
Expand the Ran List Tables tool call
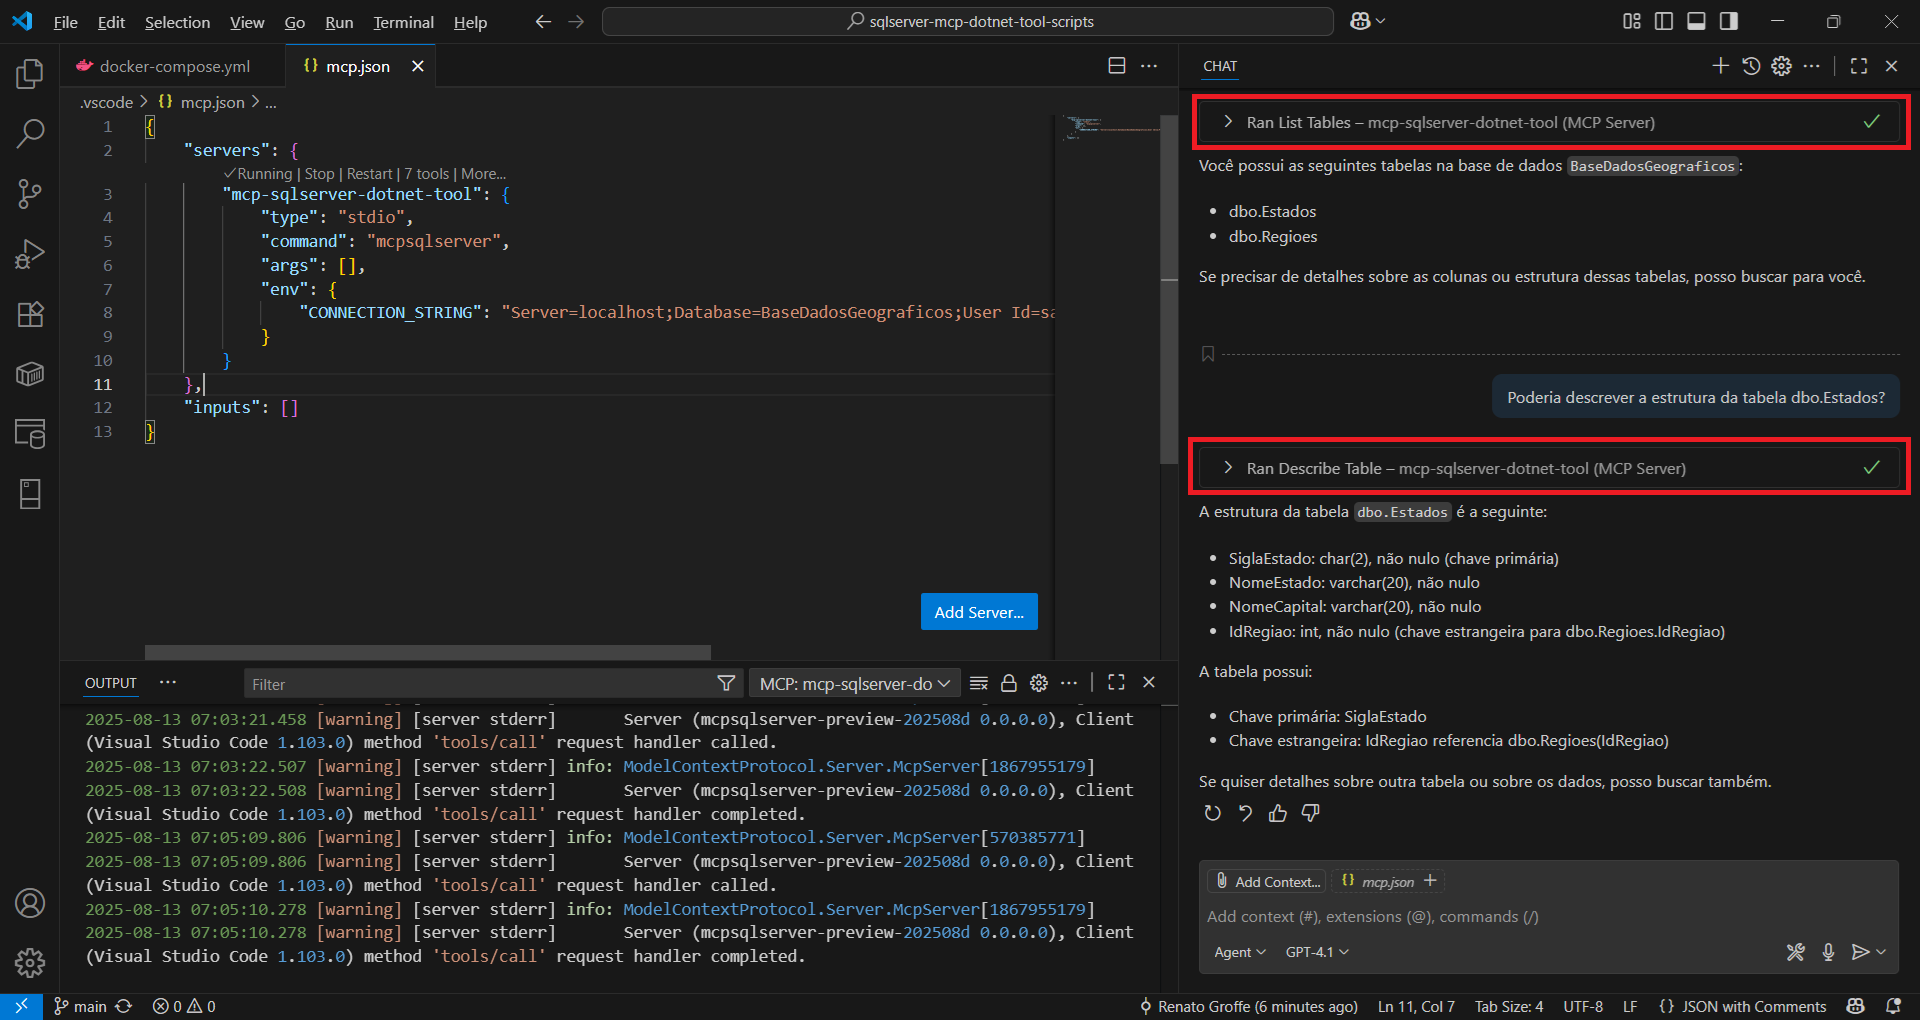tap(1549, 122)
